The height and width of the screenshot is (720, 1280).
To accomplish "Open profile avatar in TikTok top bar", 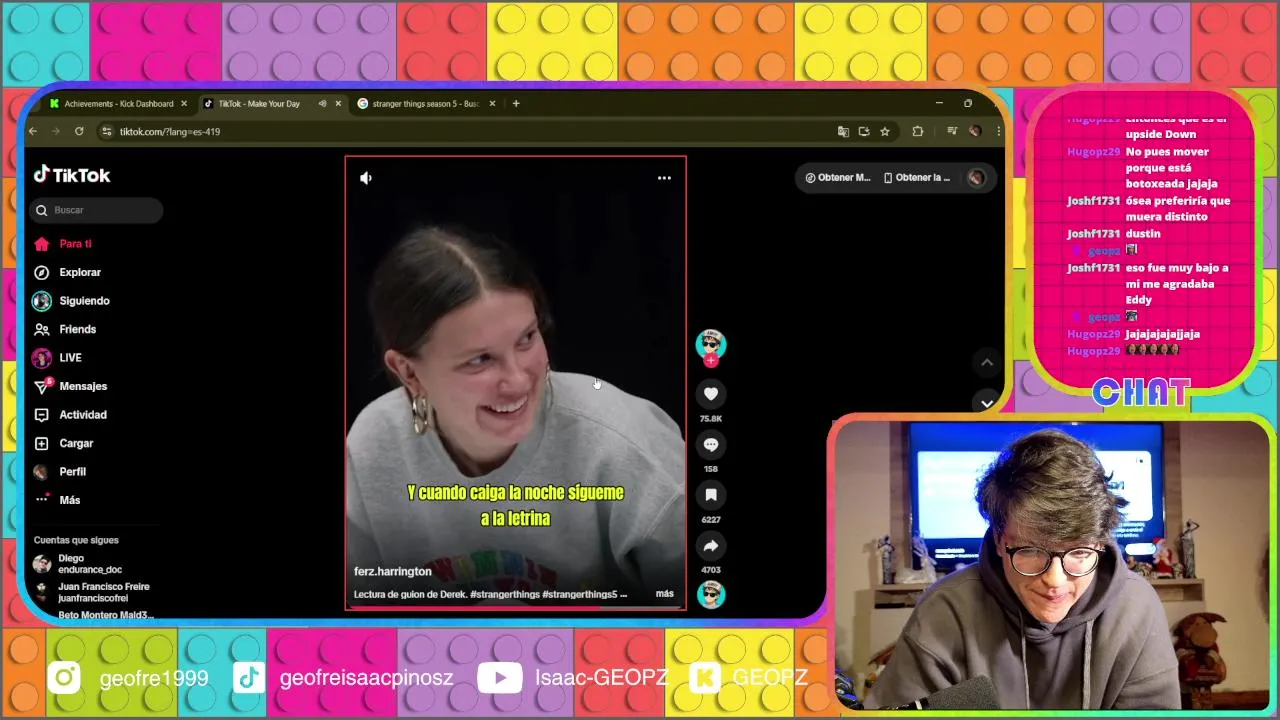I will pyautogui.click(x=976, y=178).
